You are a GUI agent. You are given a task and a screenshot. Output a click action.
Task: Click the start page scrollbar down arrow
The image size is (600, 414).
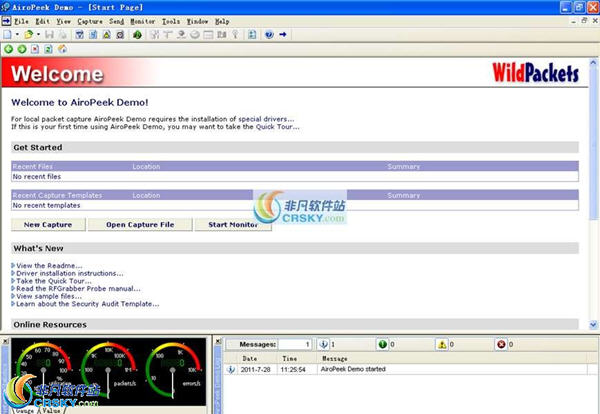[x=593, y=324]
